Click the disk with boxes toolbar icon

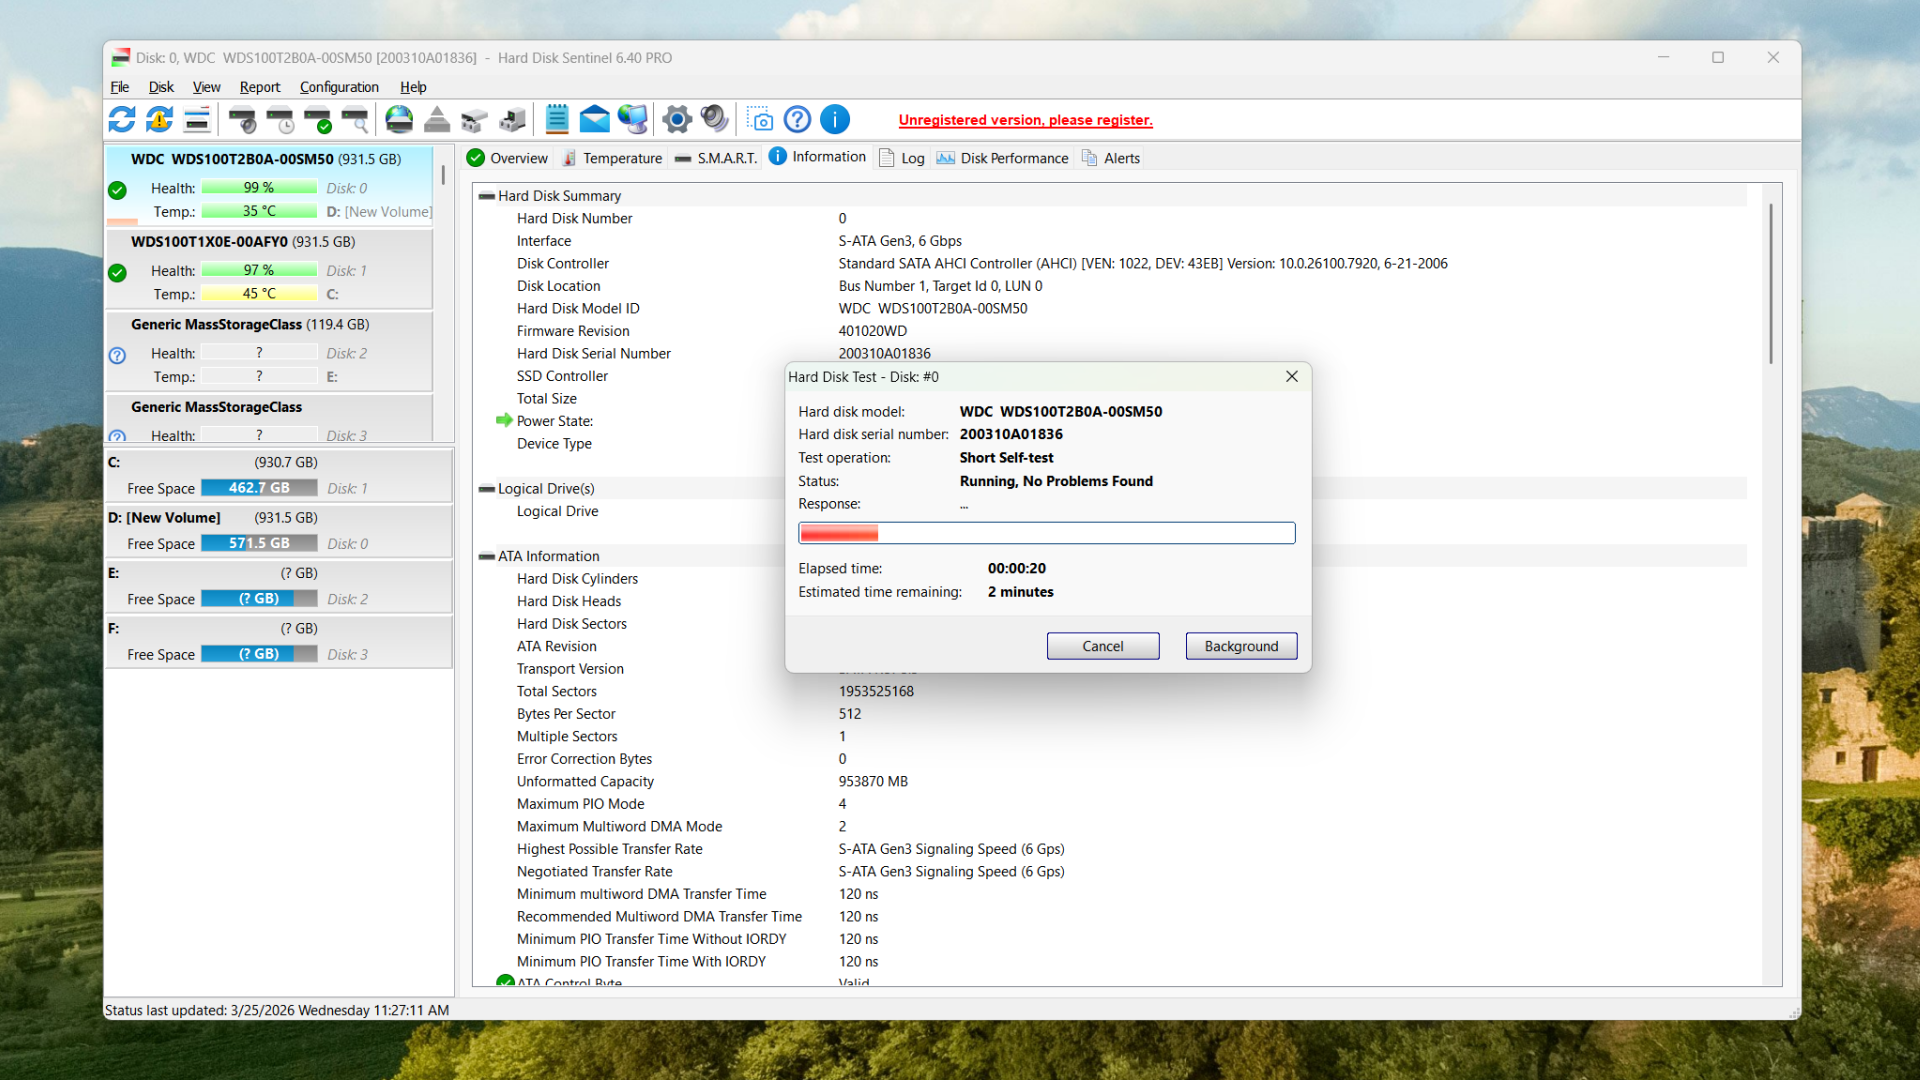coord(474,120)
